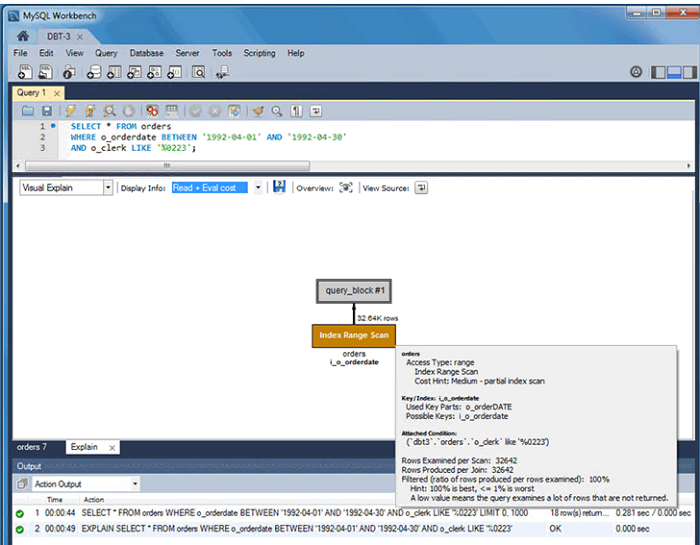This screenshot has width=700, height=545.
Task: Toggle the left sidebar panel visibility
Action: click(x=658, y=72)
